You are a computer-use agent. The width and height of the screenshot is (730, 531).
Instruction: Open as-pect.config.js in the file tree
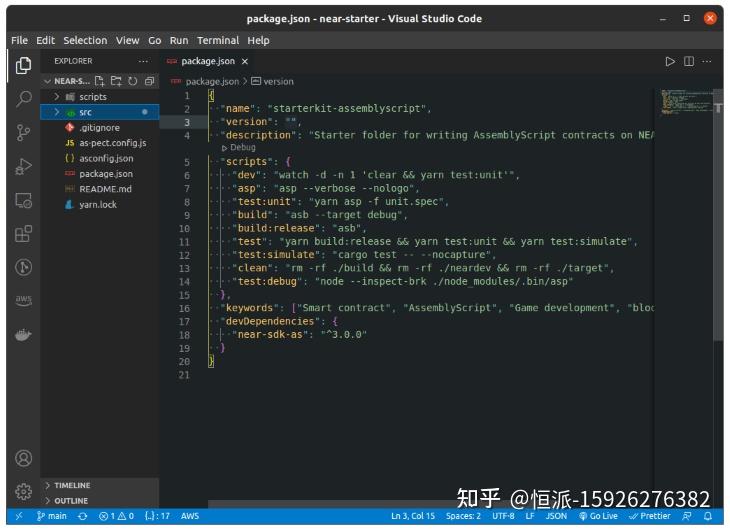(x=100, y=143)
